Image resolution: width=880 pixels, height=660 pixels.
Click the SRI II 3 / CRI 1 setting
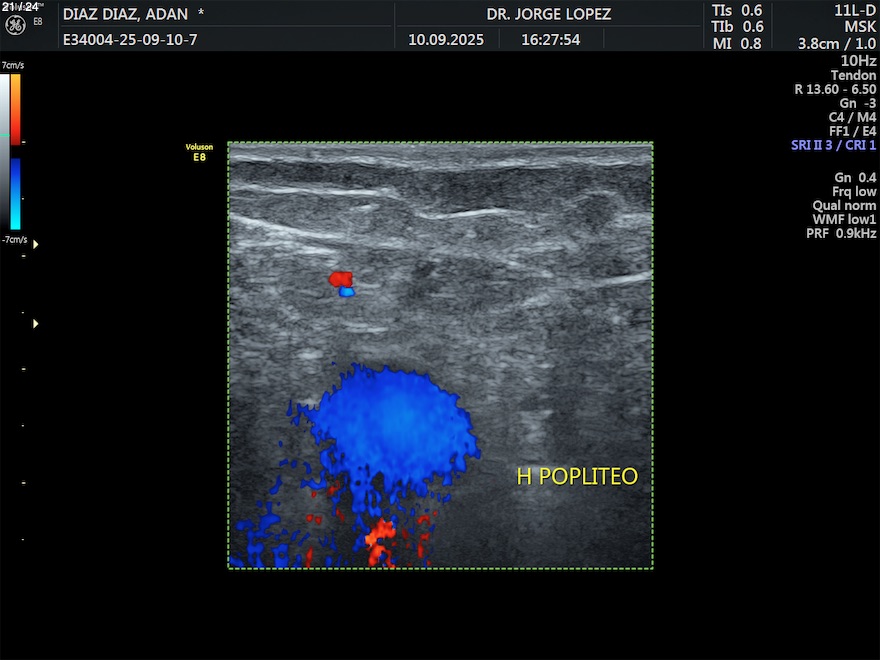[833, 145]
